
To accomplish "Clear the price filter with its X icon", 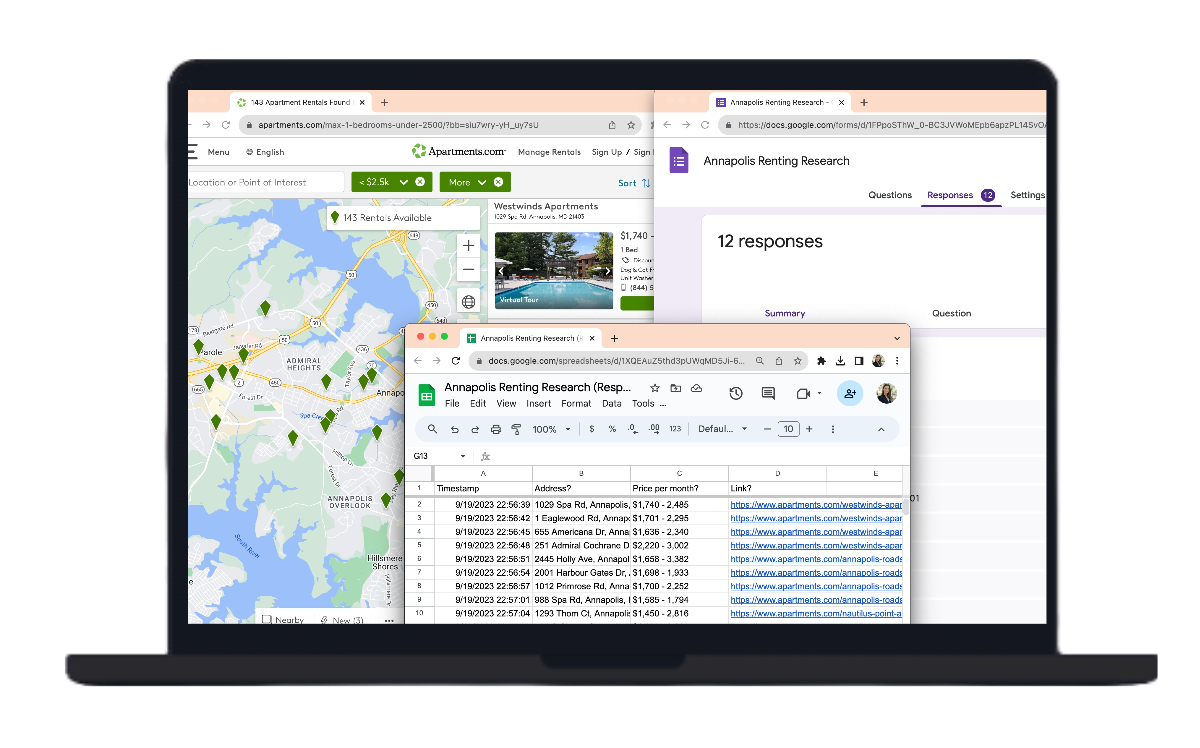I will click(420, 182).
